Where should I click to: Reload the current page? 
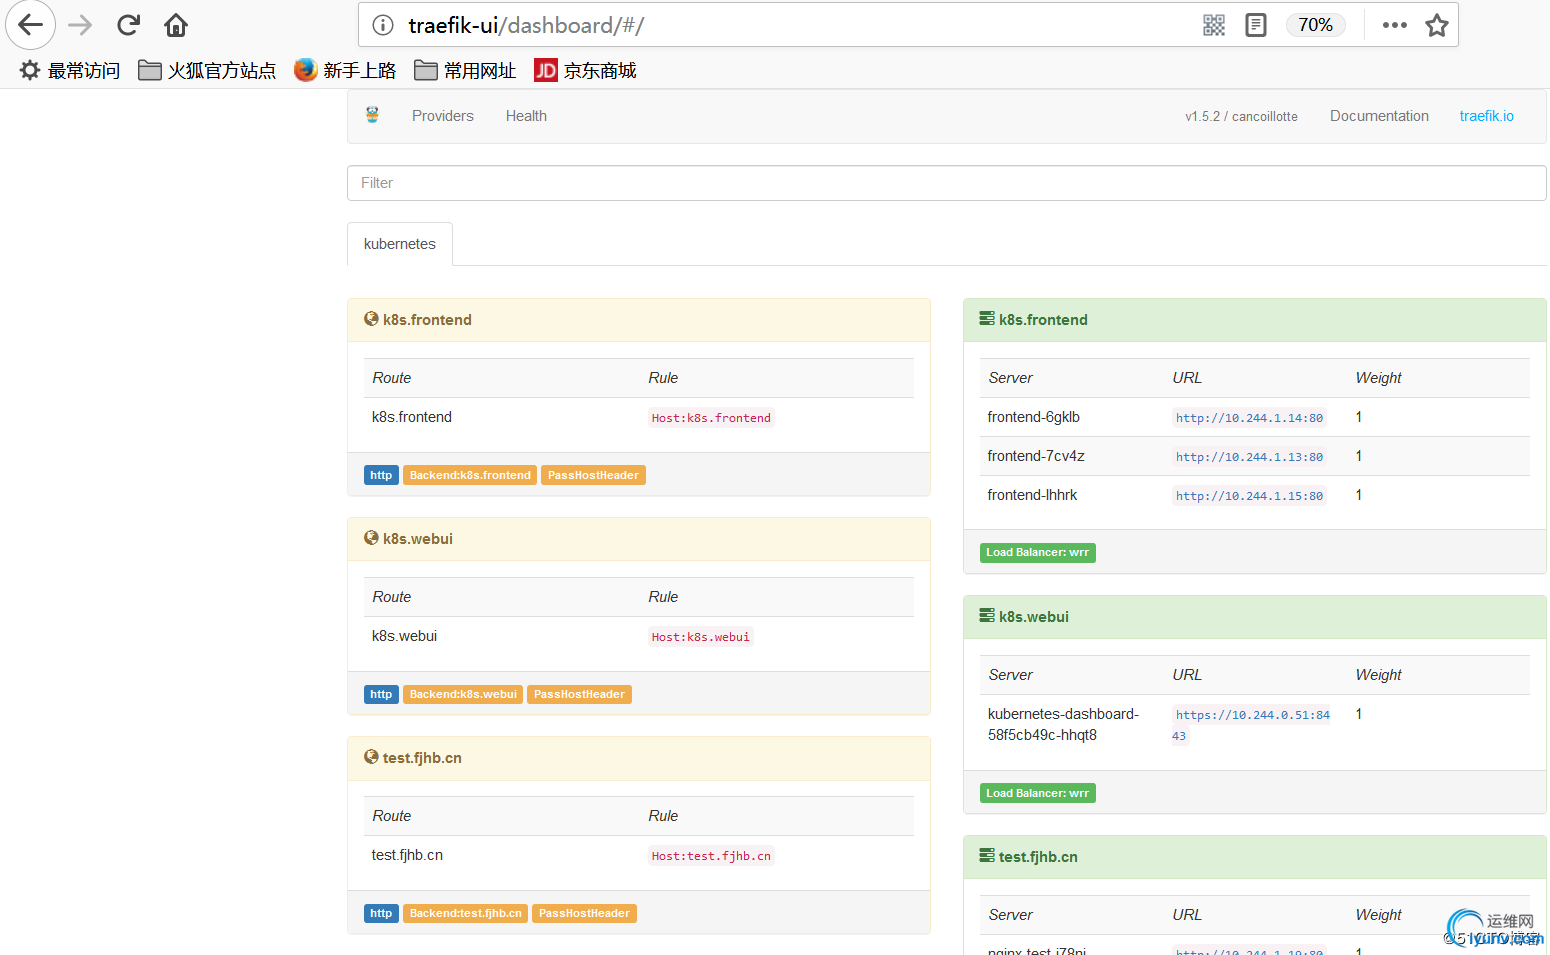128,25
